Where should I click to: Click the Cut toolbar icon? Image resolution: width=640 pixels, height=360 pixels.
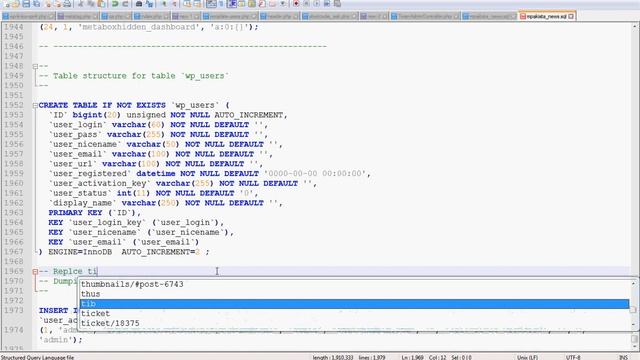(x=80, y=4)
